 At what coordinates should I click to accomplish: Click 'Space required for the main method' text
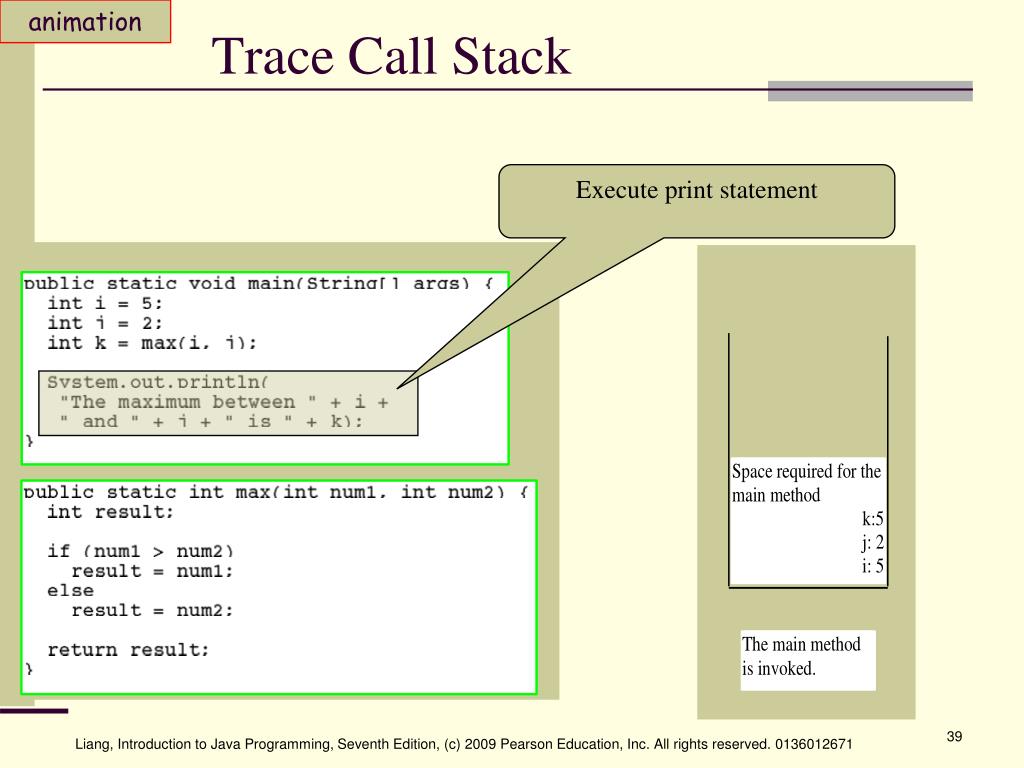tap(806, 483)
